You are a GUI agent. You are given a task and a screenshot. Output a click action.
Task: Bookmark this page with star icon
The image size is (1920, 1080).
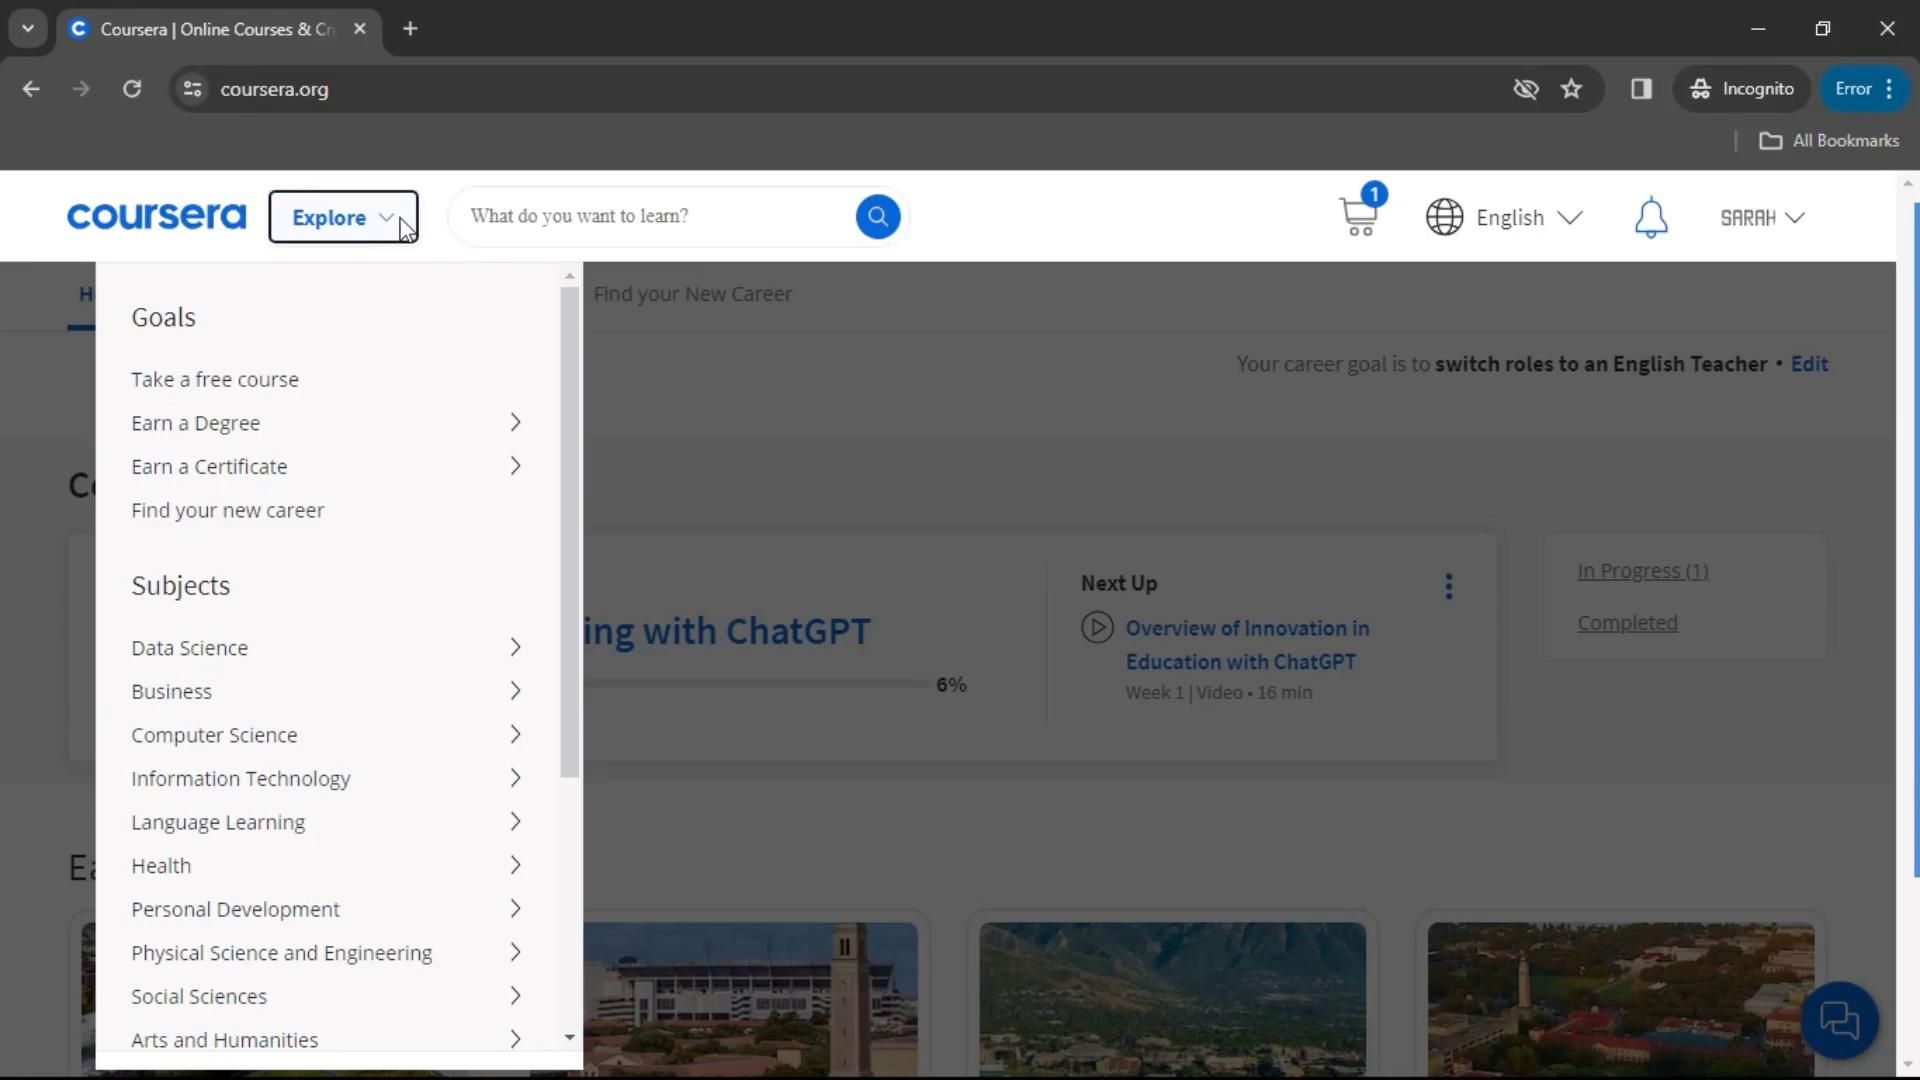pyautogui.click(x=1571, y=89)
